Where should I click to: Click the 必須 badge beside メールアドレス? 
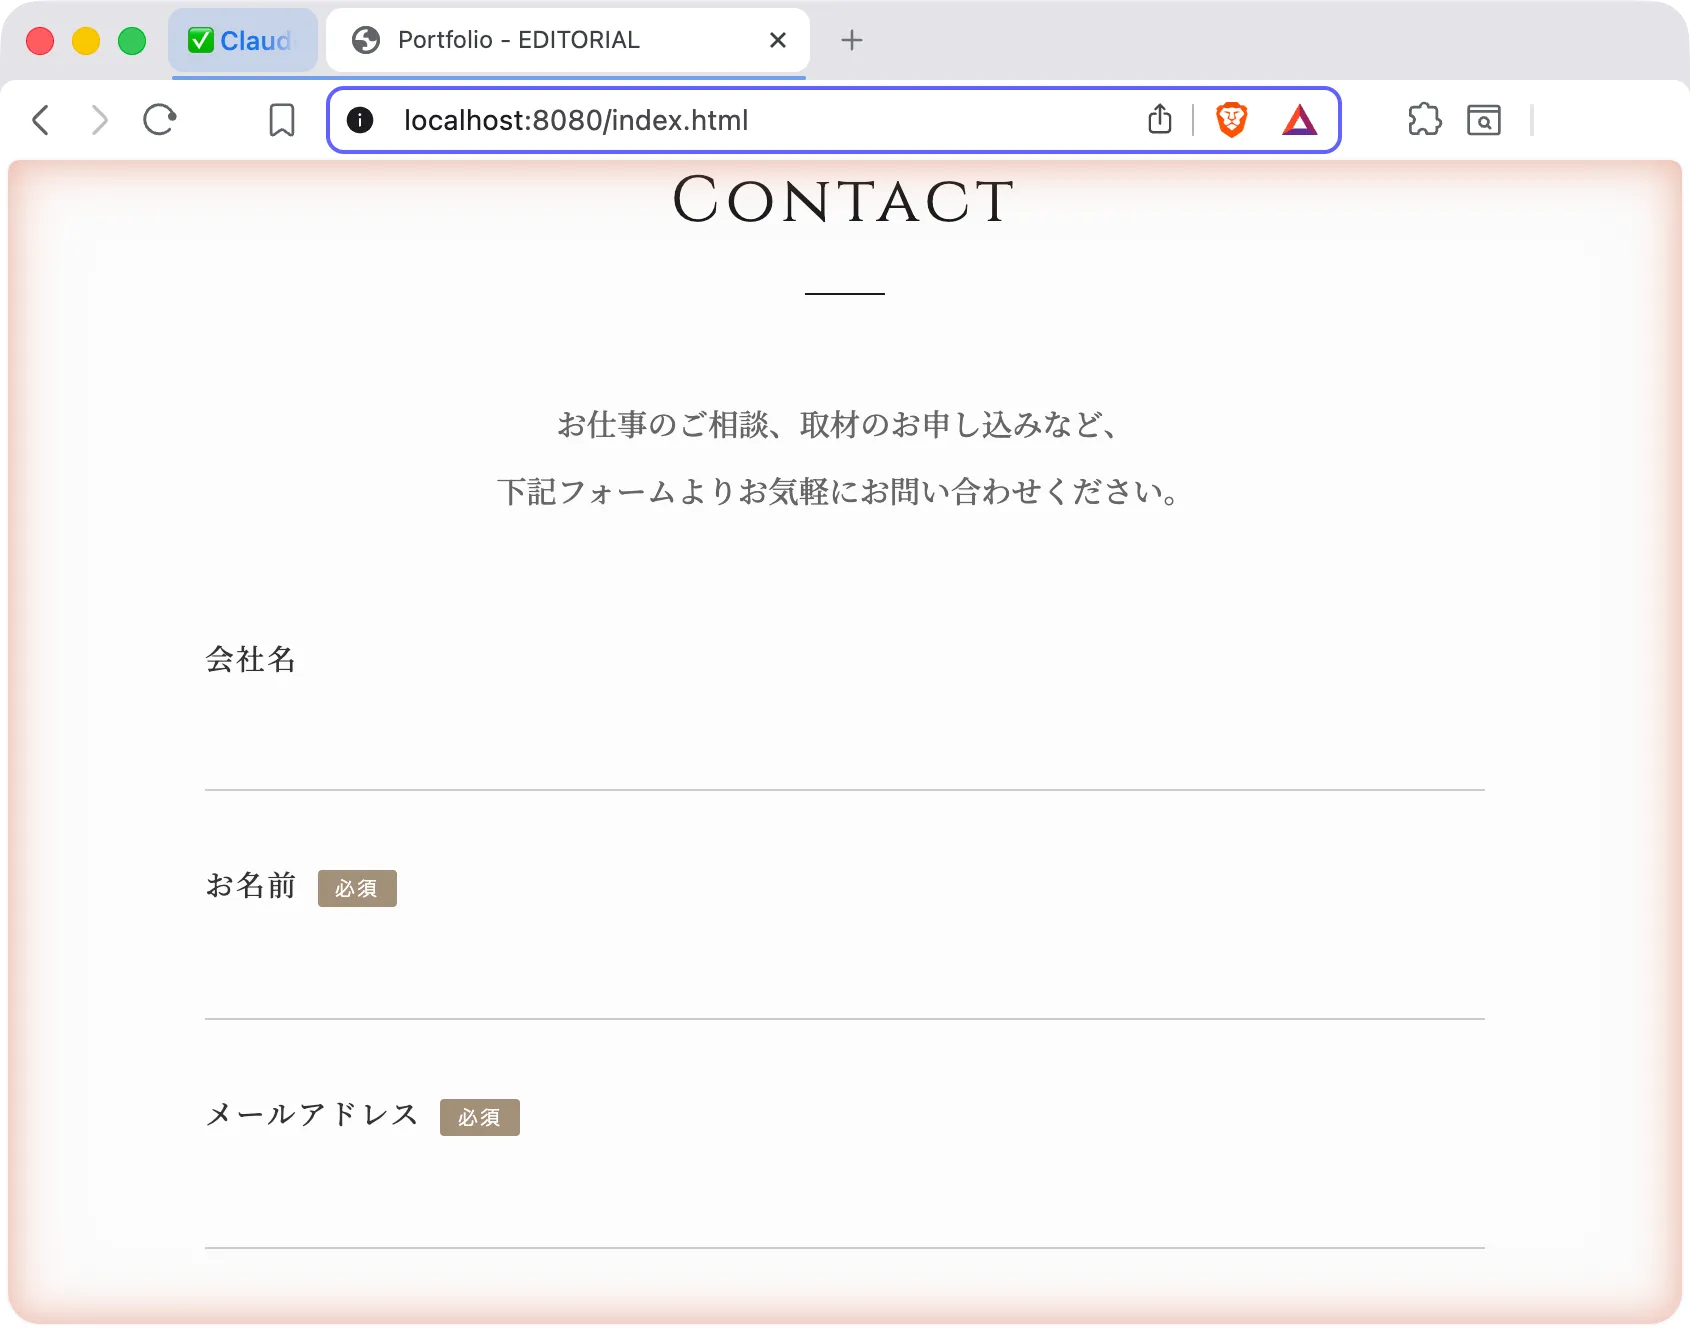coord(480,1117)
